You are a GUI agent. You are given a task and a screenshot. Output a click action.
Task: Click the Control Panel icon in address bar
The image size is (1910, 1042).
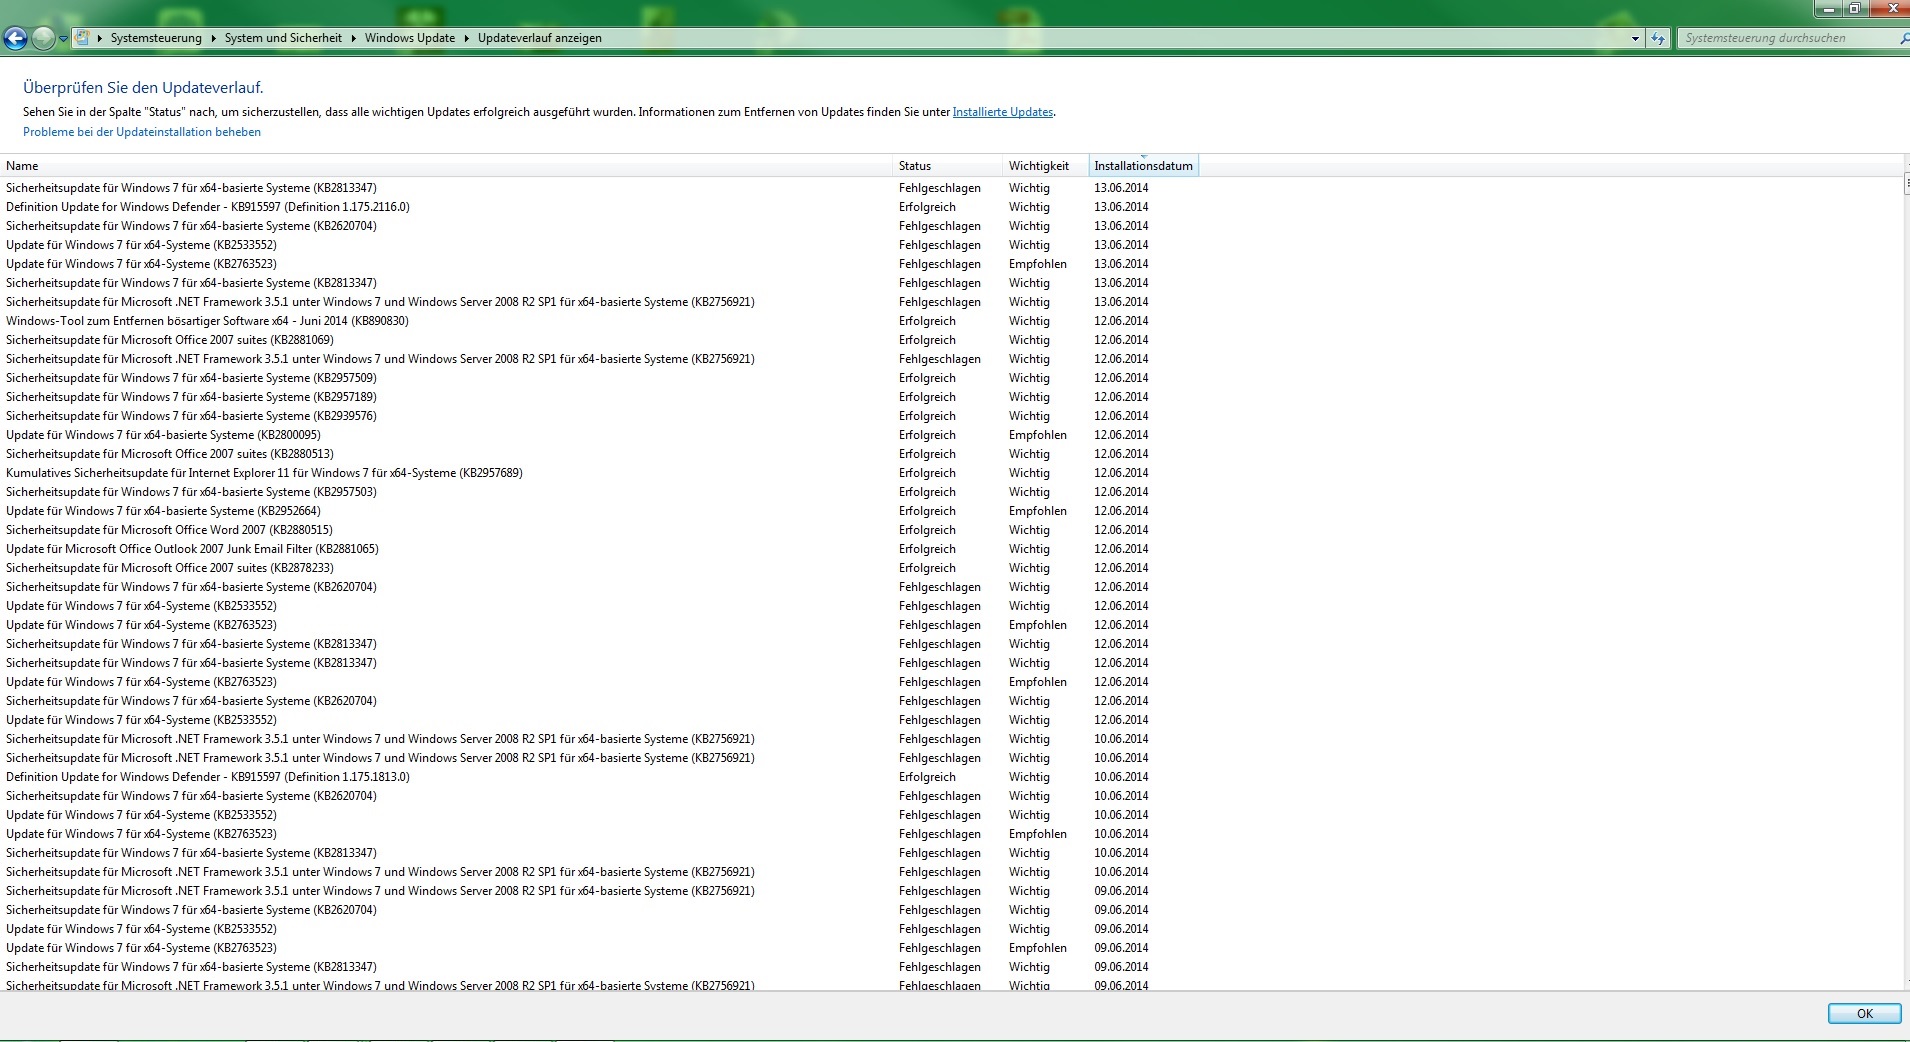(x=83, y=38)
